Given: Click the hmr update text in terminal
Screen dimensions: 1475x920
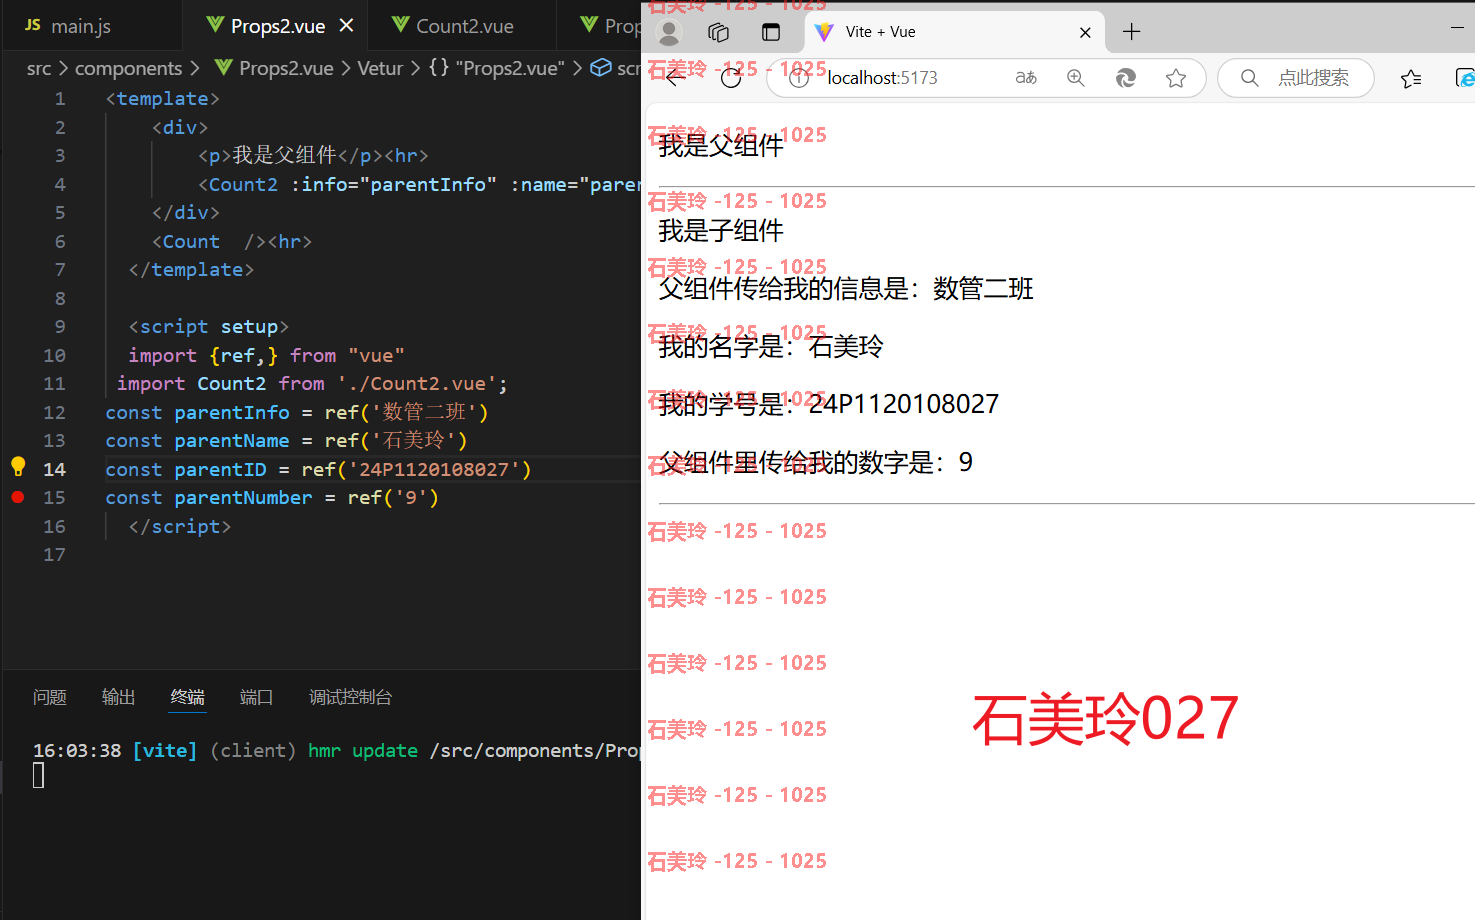Looking at the screenshot, I should (x=363, y=751).
